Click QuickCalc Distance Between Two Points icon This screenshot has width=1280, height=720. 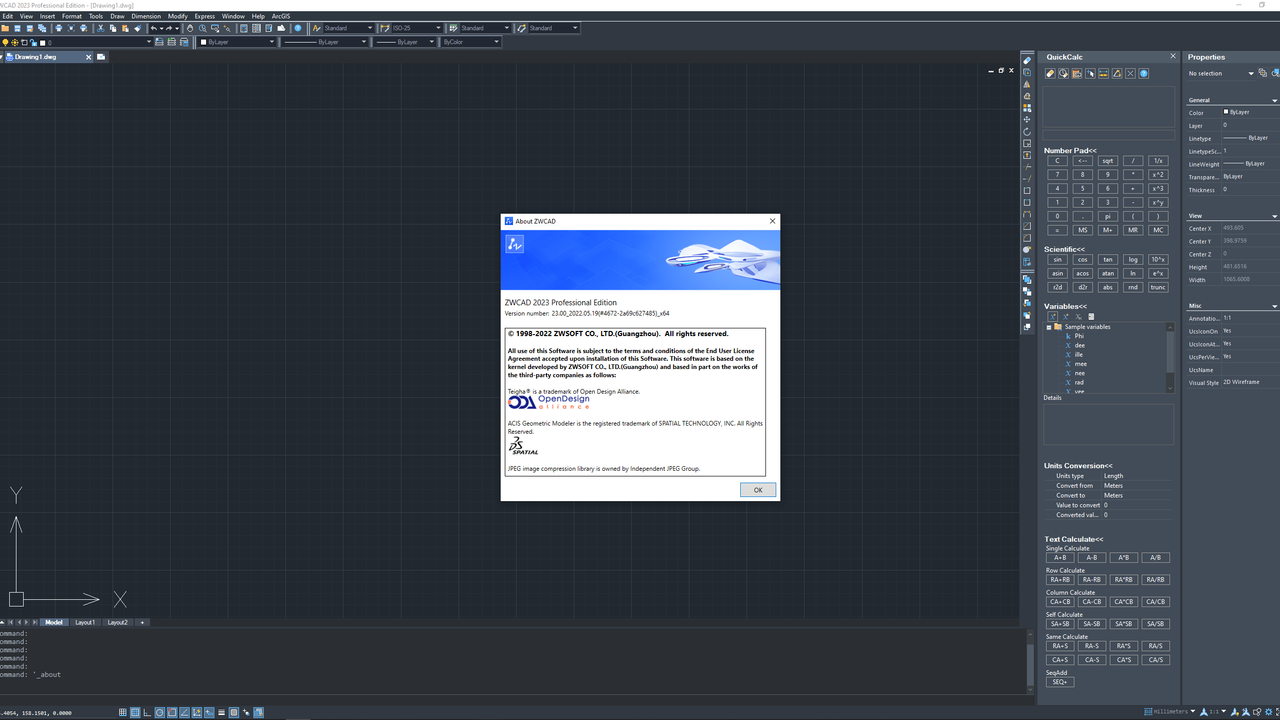(x=1103, y=73)
